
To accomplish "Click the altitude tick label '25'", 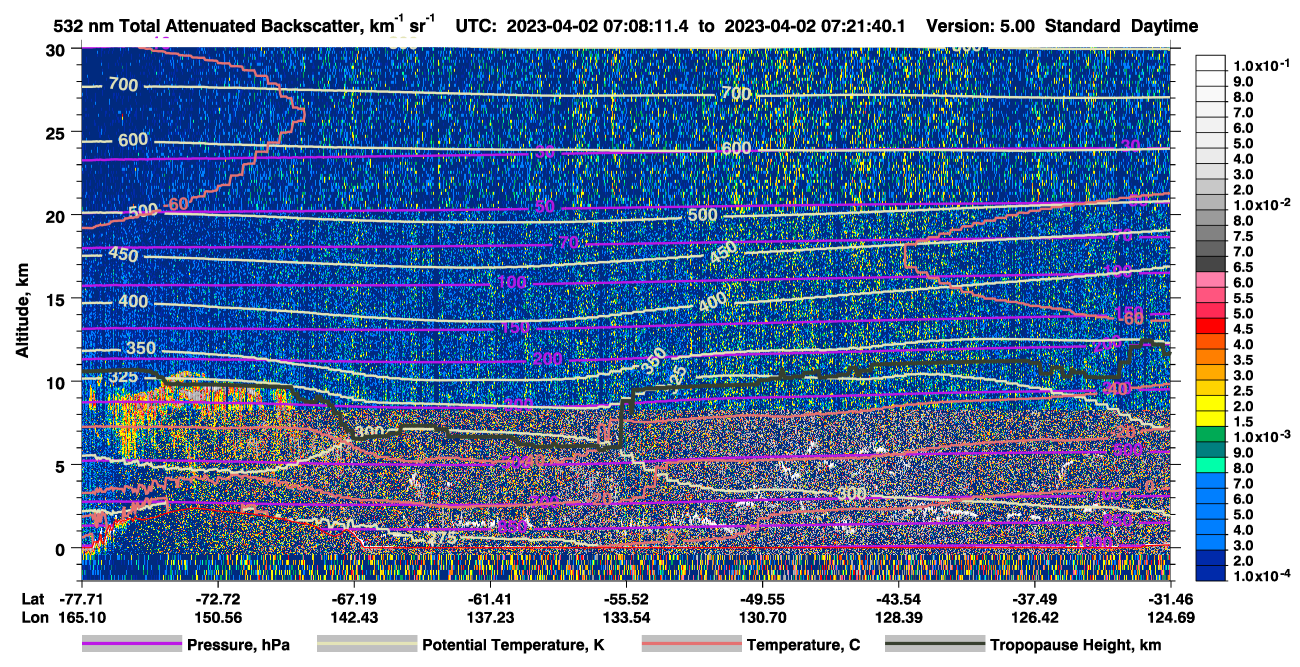I will click(58, 132).
